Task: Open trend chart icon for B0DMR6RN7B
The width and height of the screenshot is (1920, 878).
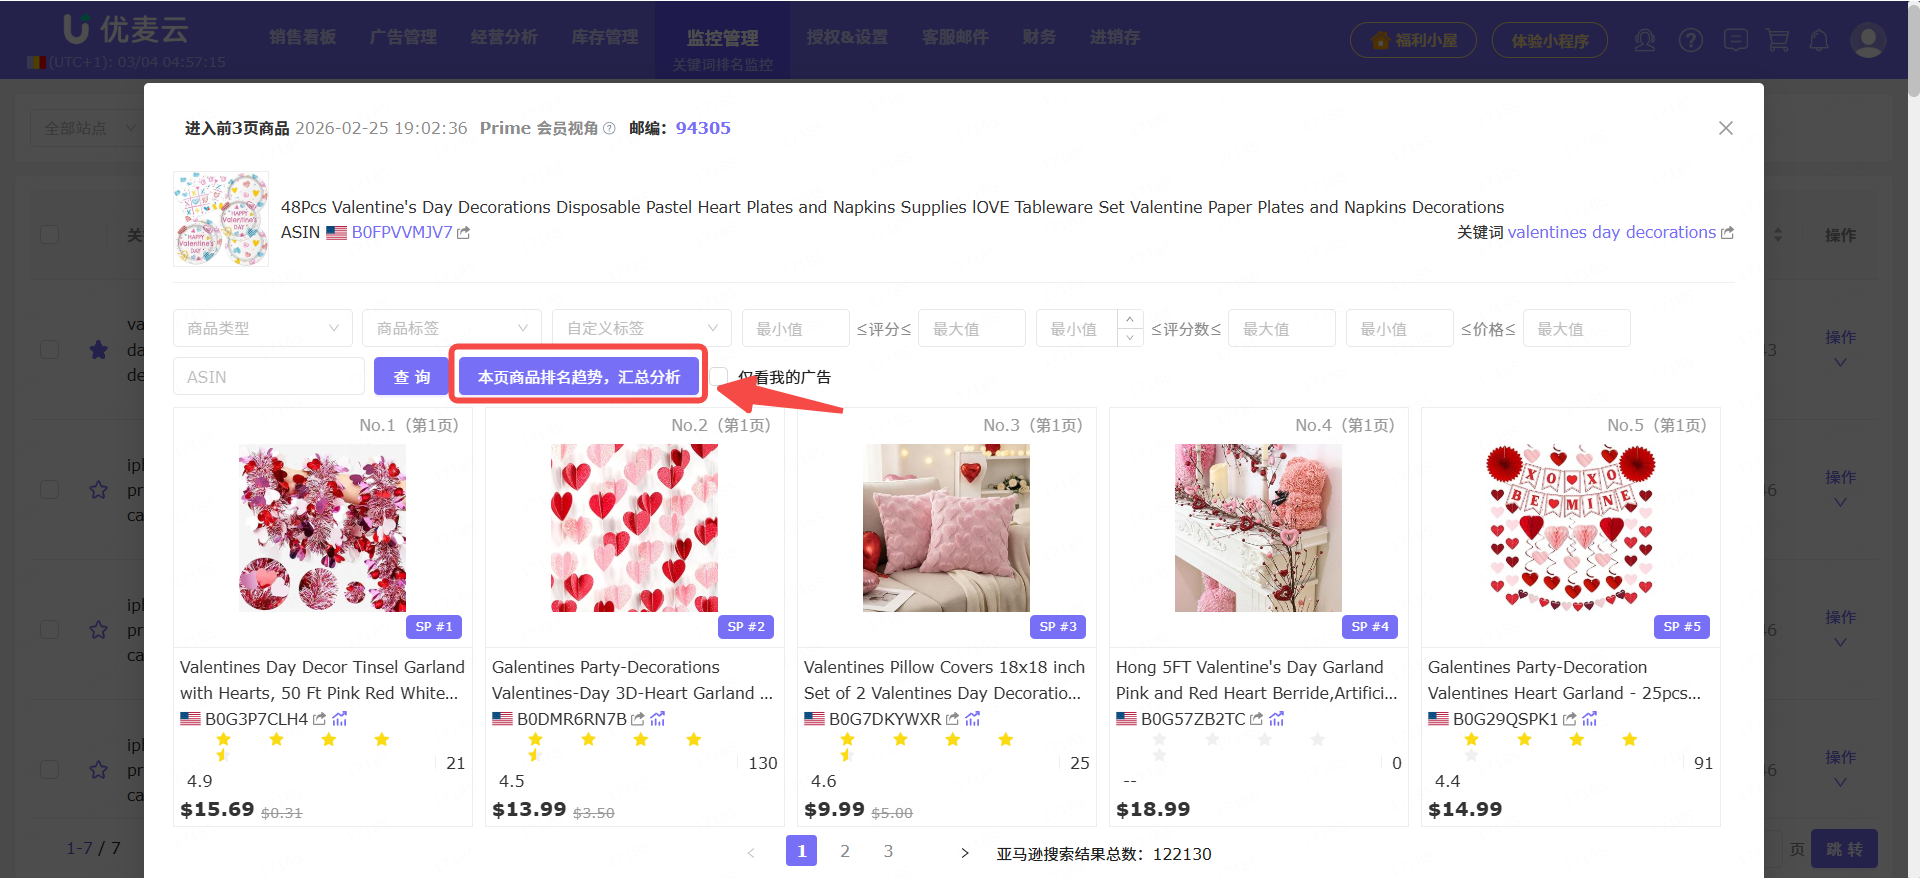Action: [x=658, y=719]
